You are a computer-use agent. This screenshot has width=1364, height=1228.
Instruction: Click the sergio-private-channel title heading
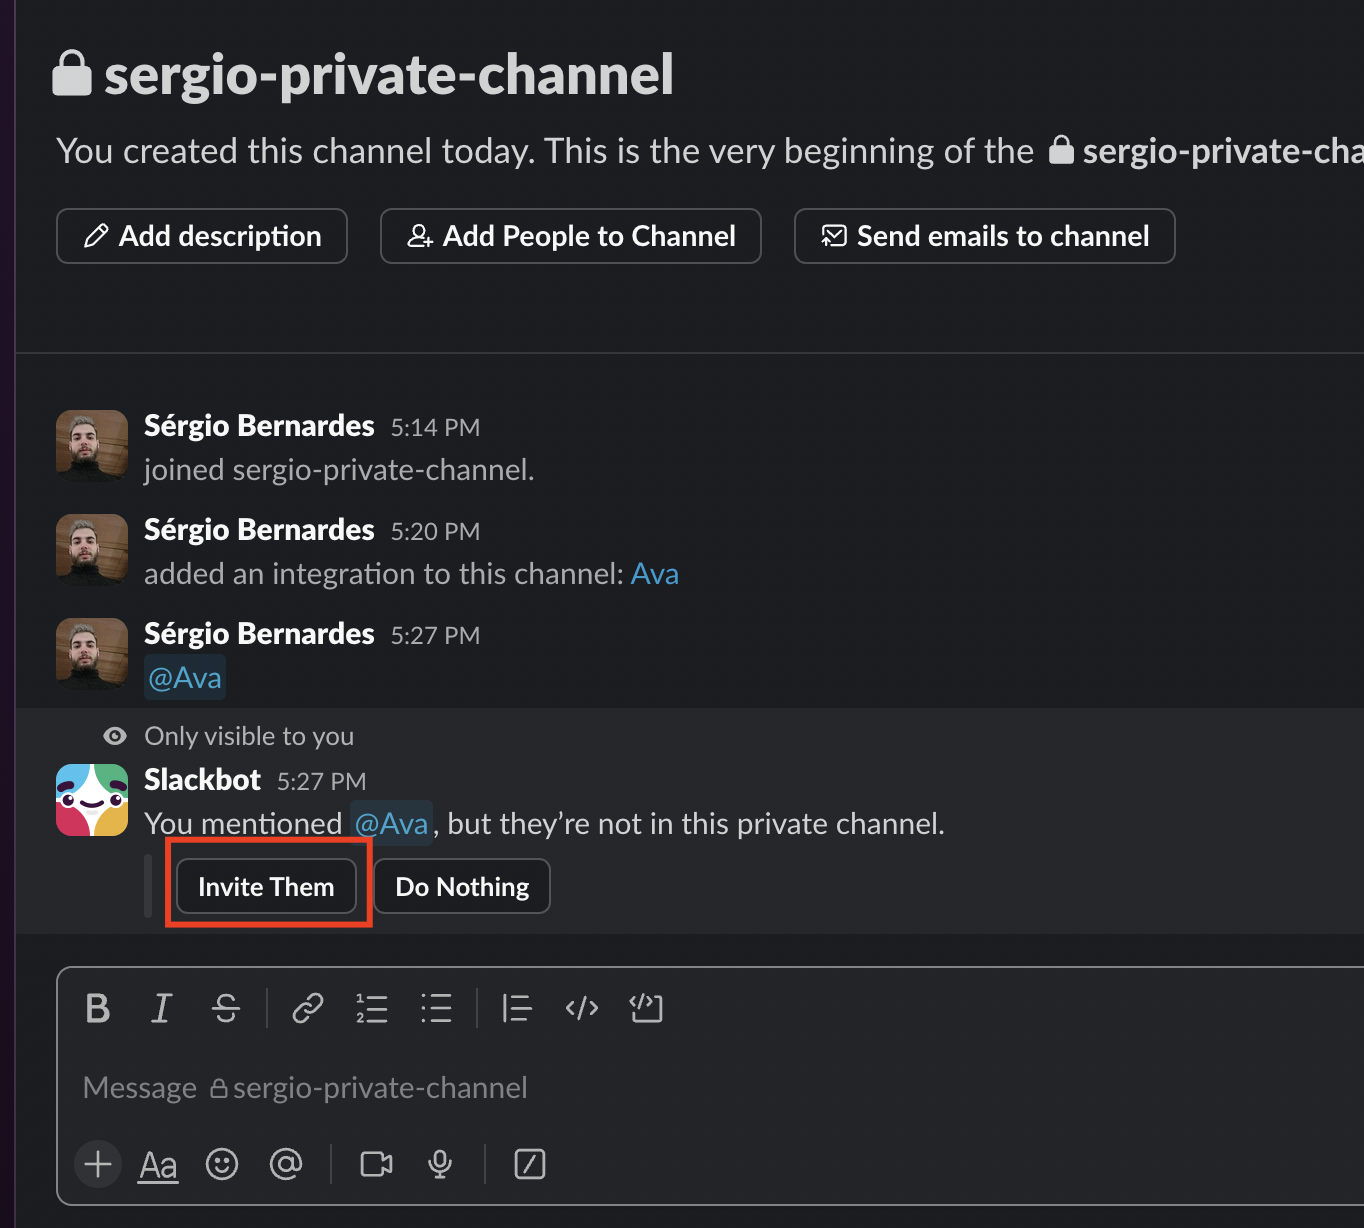point(389,75)
